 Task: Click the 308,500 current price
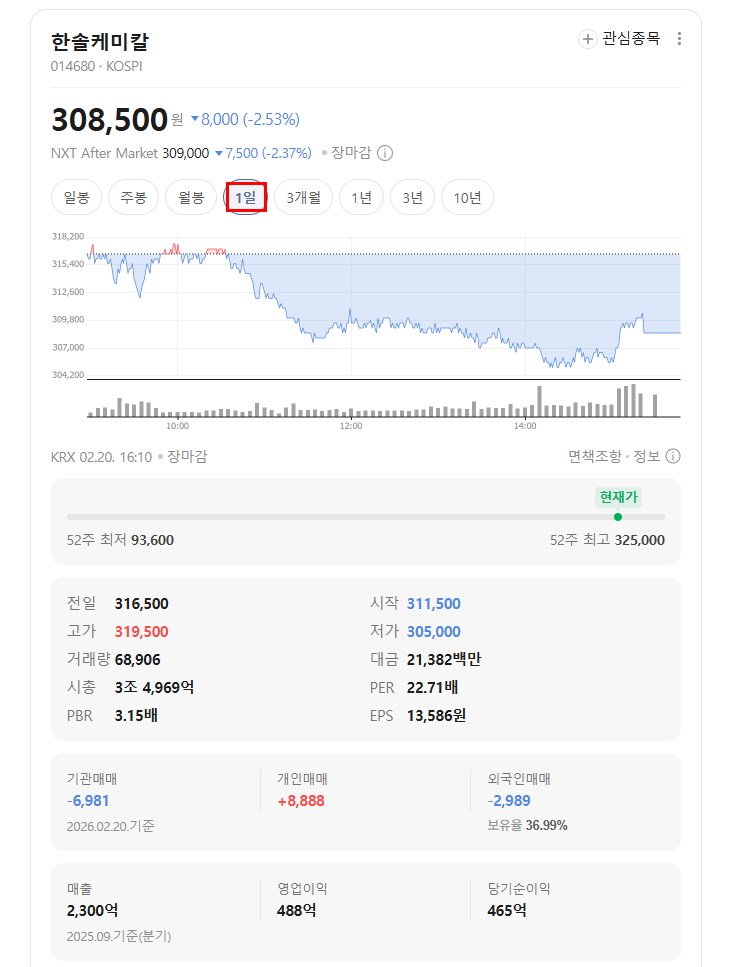point(110,120)
